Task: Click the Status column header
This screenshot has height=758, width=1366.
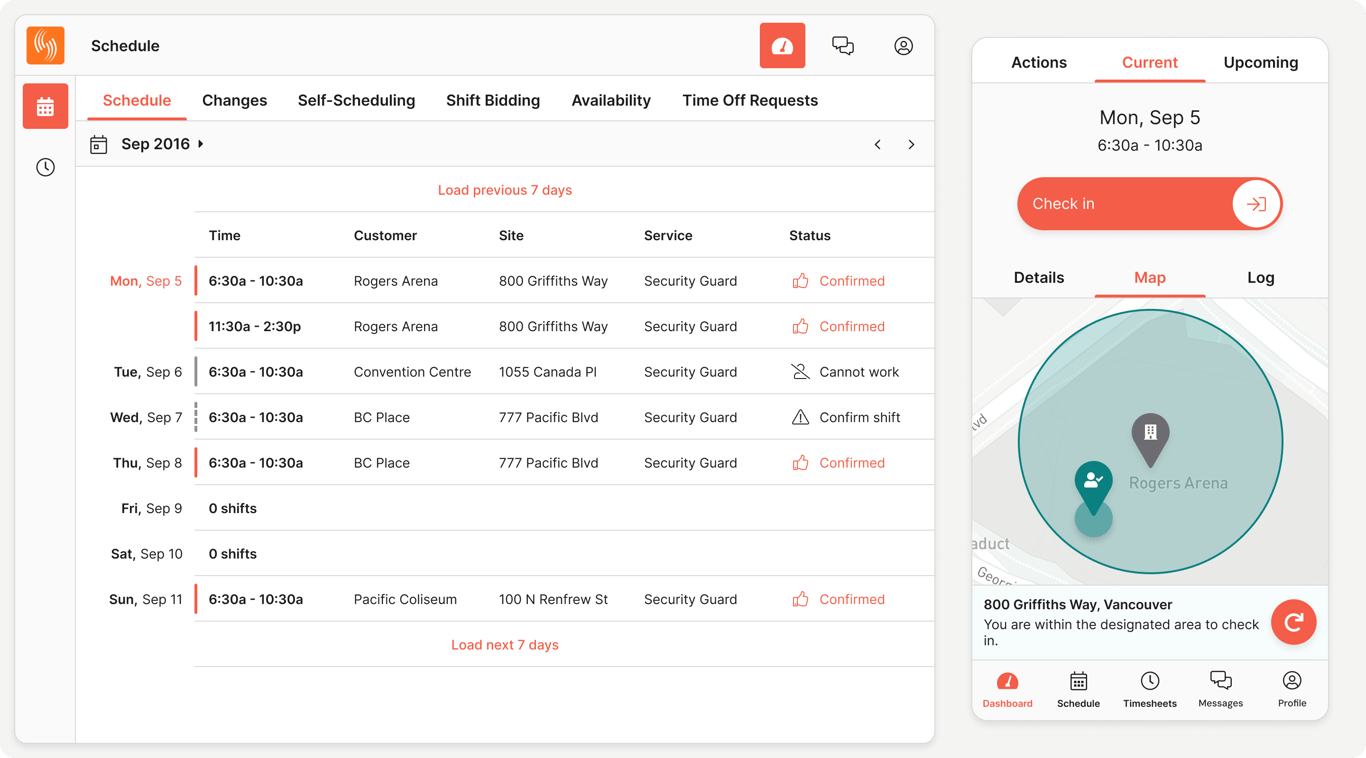Action: 810,236
